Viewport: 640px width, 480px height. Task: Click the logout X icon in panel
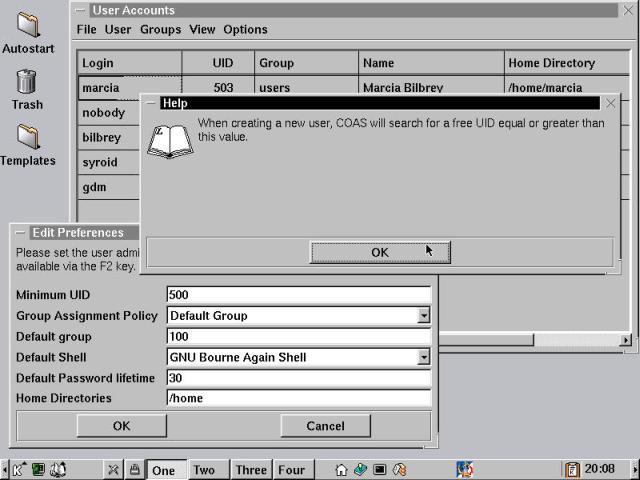[x=113, y=469]
